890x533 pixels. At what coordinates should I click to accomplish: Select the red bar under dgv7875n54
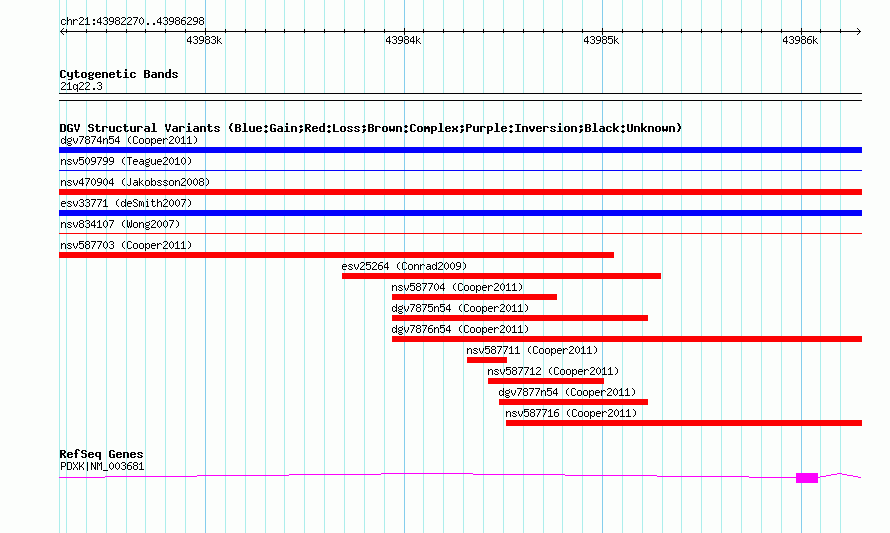coord(520,318)
